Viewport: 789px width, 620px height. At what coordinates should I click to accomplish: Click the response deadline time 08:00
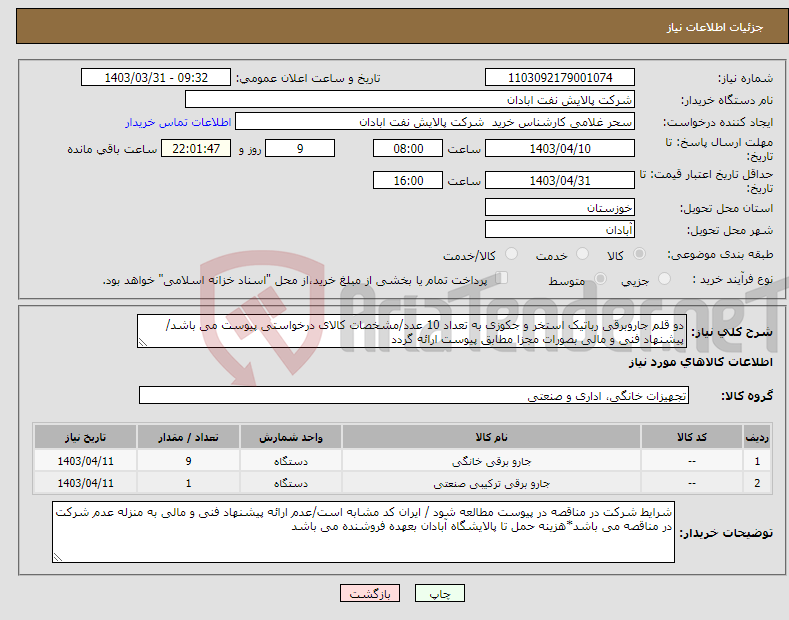click(408, 148)
